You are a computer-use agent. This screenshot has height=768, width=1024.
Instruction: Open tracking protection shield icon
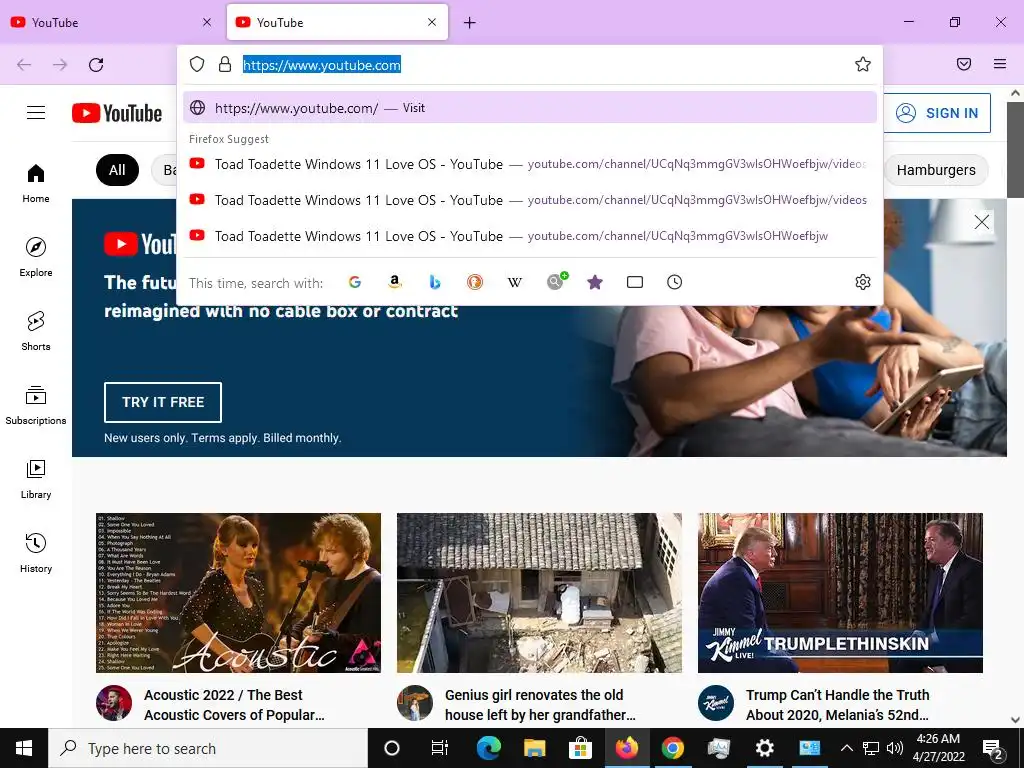[197, 64]
